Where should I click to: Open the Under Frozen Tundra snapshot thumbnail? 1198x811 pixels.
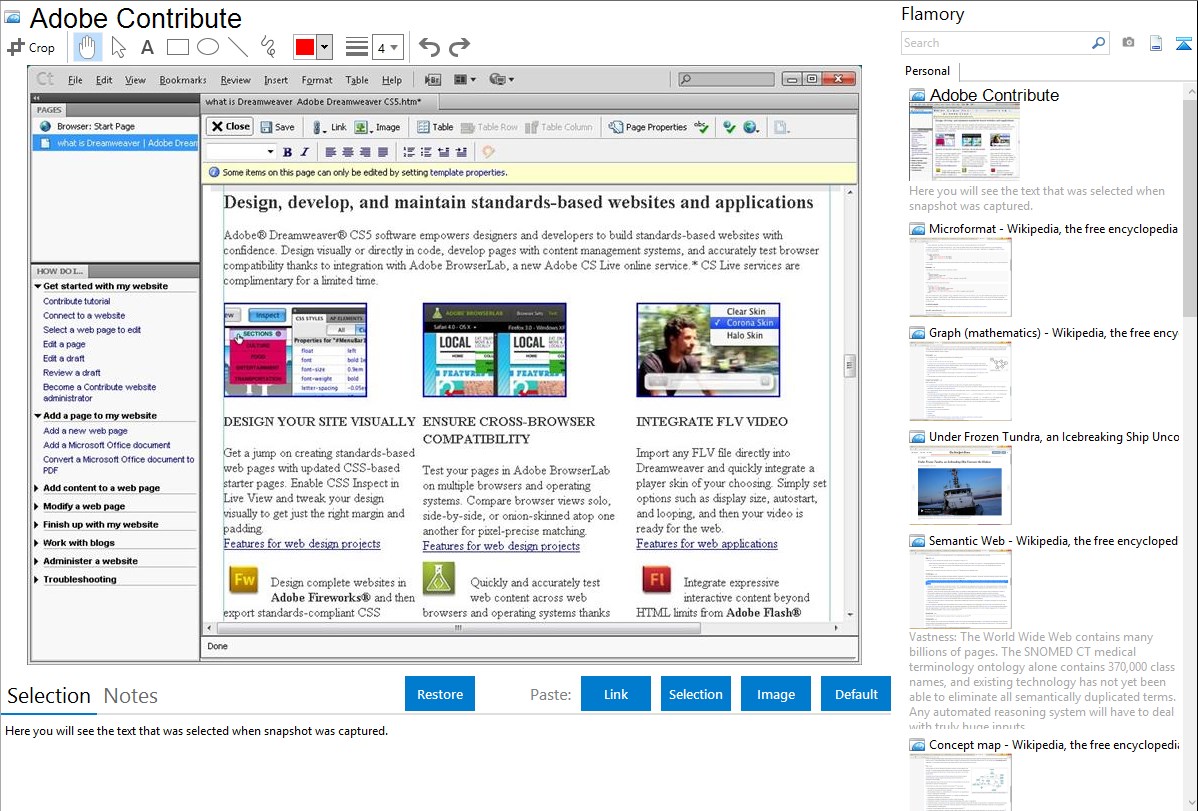(x=960, y=485)
